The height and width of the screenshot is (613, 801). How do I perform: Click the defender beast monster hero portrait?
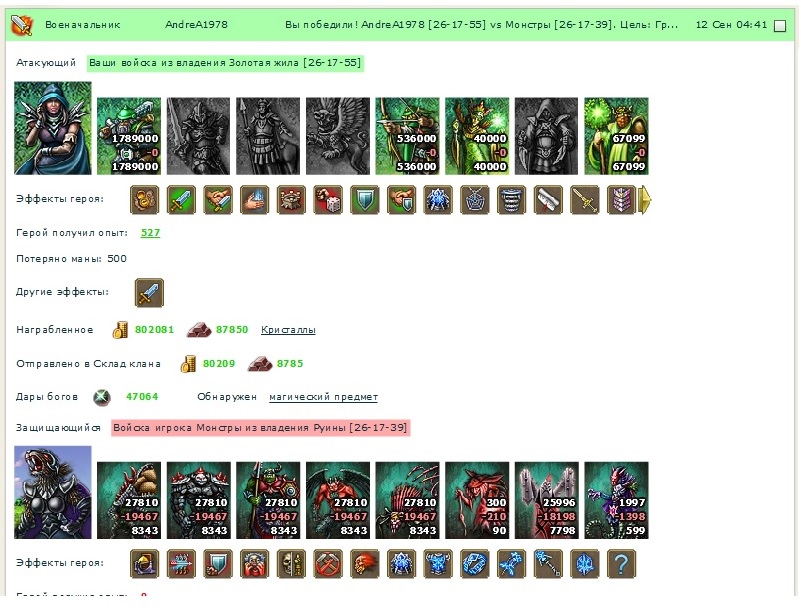tap(53, 492)
